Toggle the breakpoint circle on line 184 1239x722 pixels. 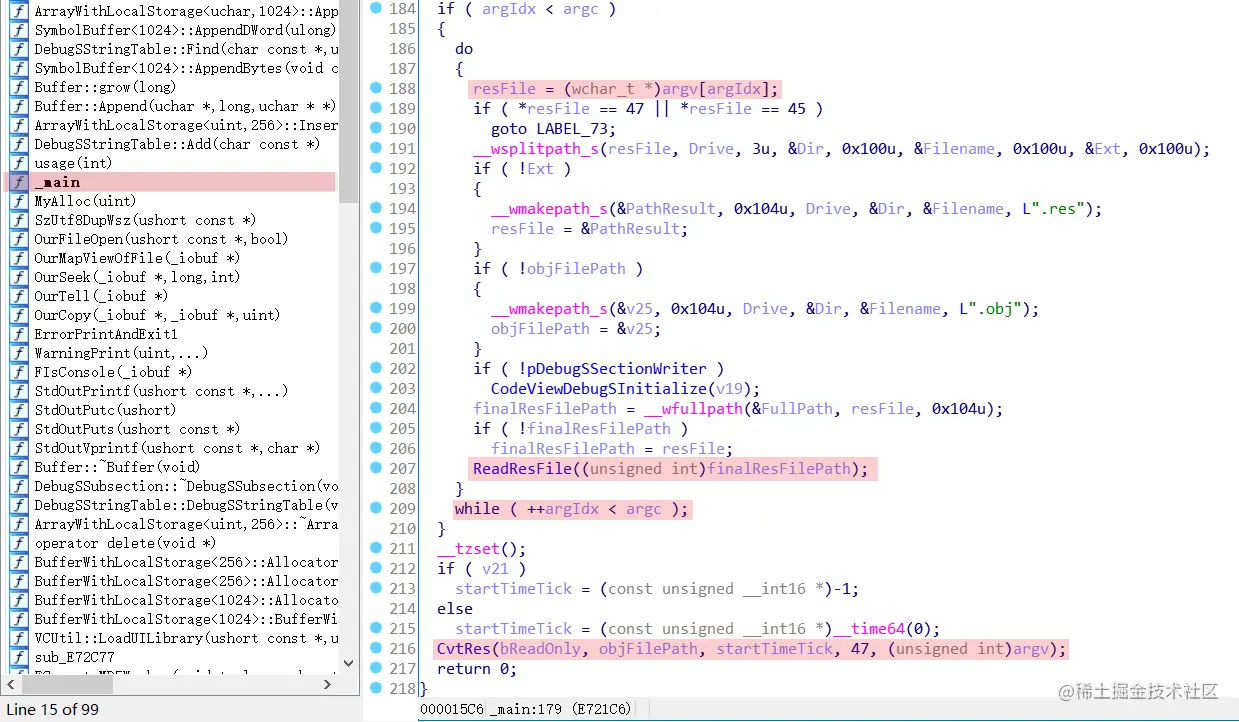376,9
